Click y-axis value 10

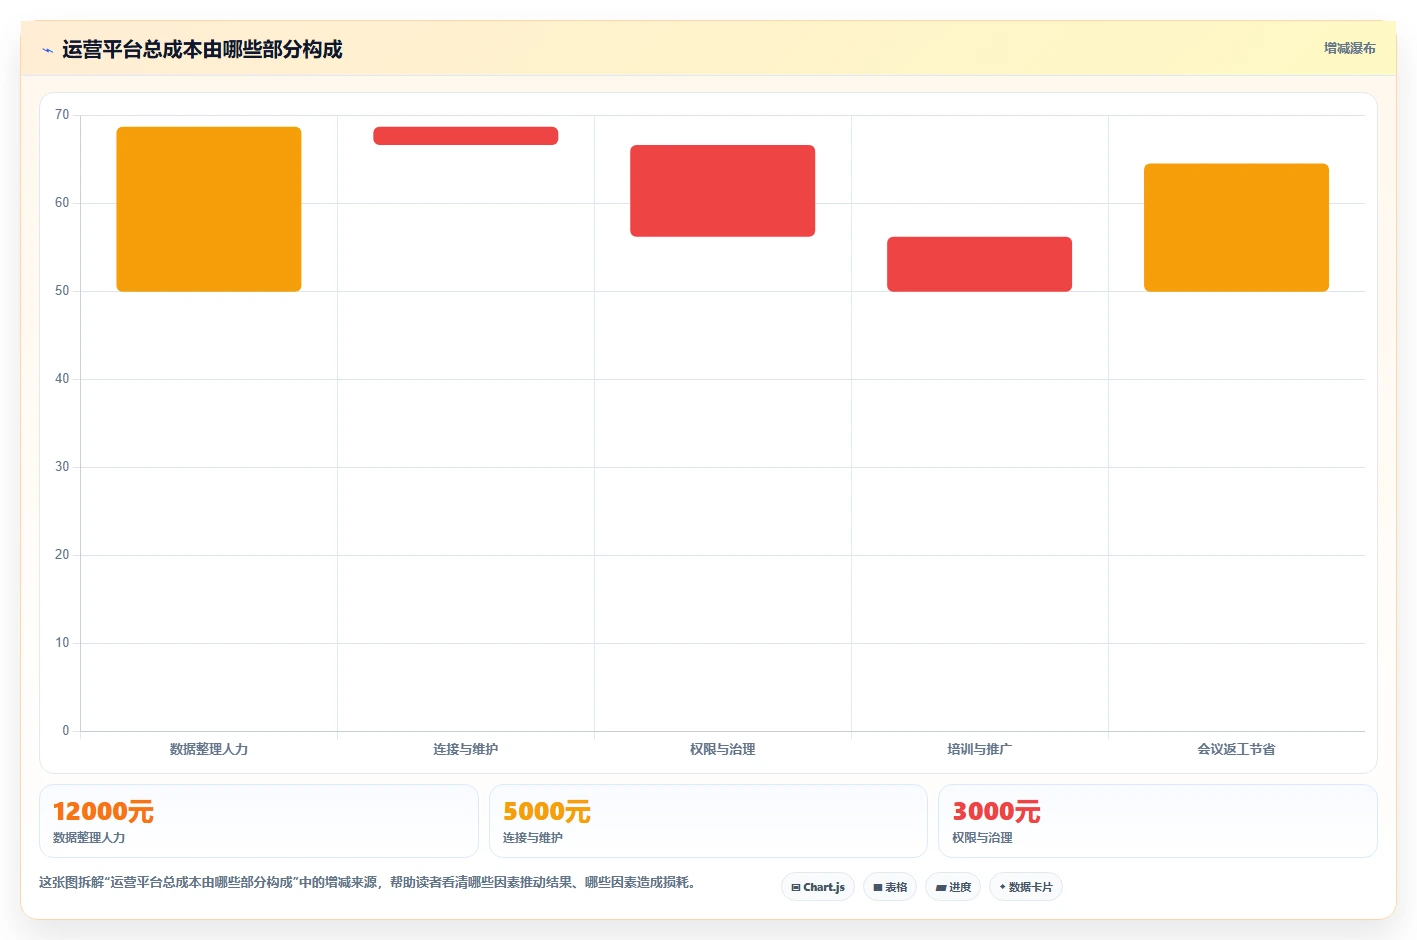click(x=62, y=643)
